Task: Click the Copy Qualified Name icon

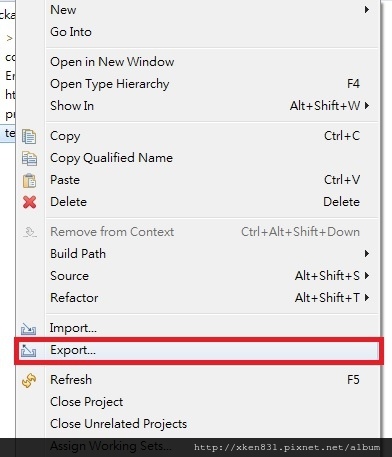Action: [29, 158]
